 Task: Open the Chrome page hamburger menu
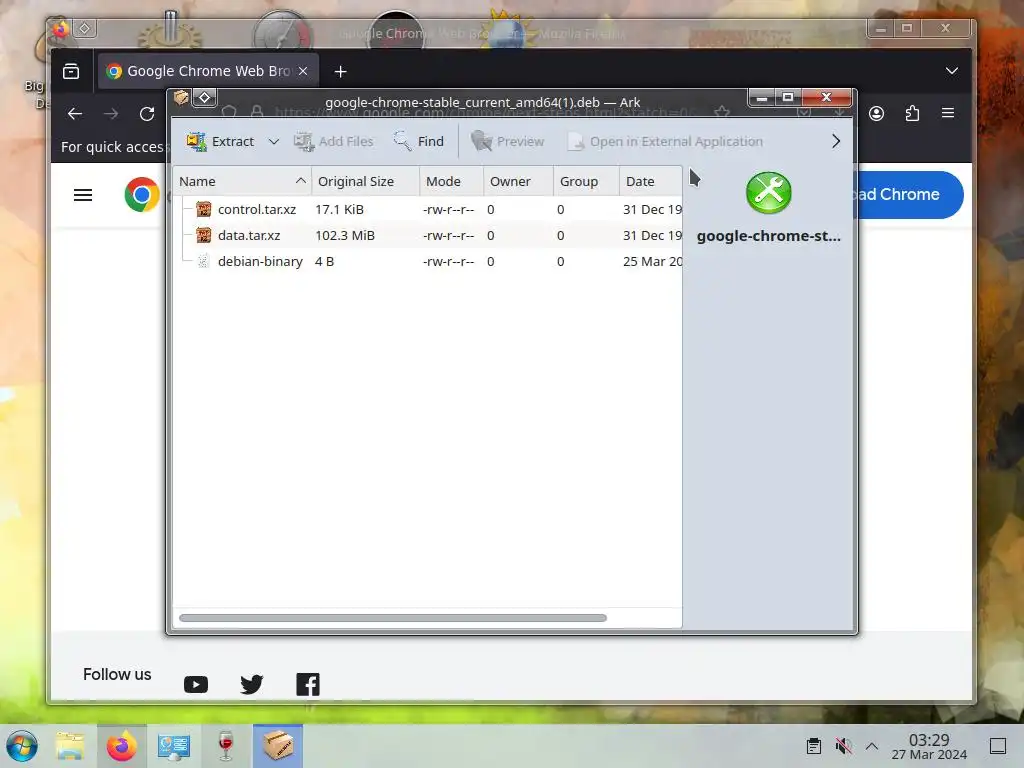coord(83,195)
